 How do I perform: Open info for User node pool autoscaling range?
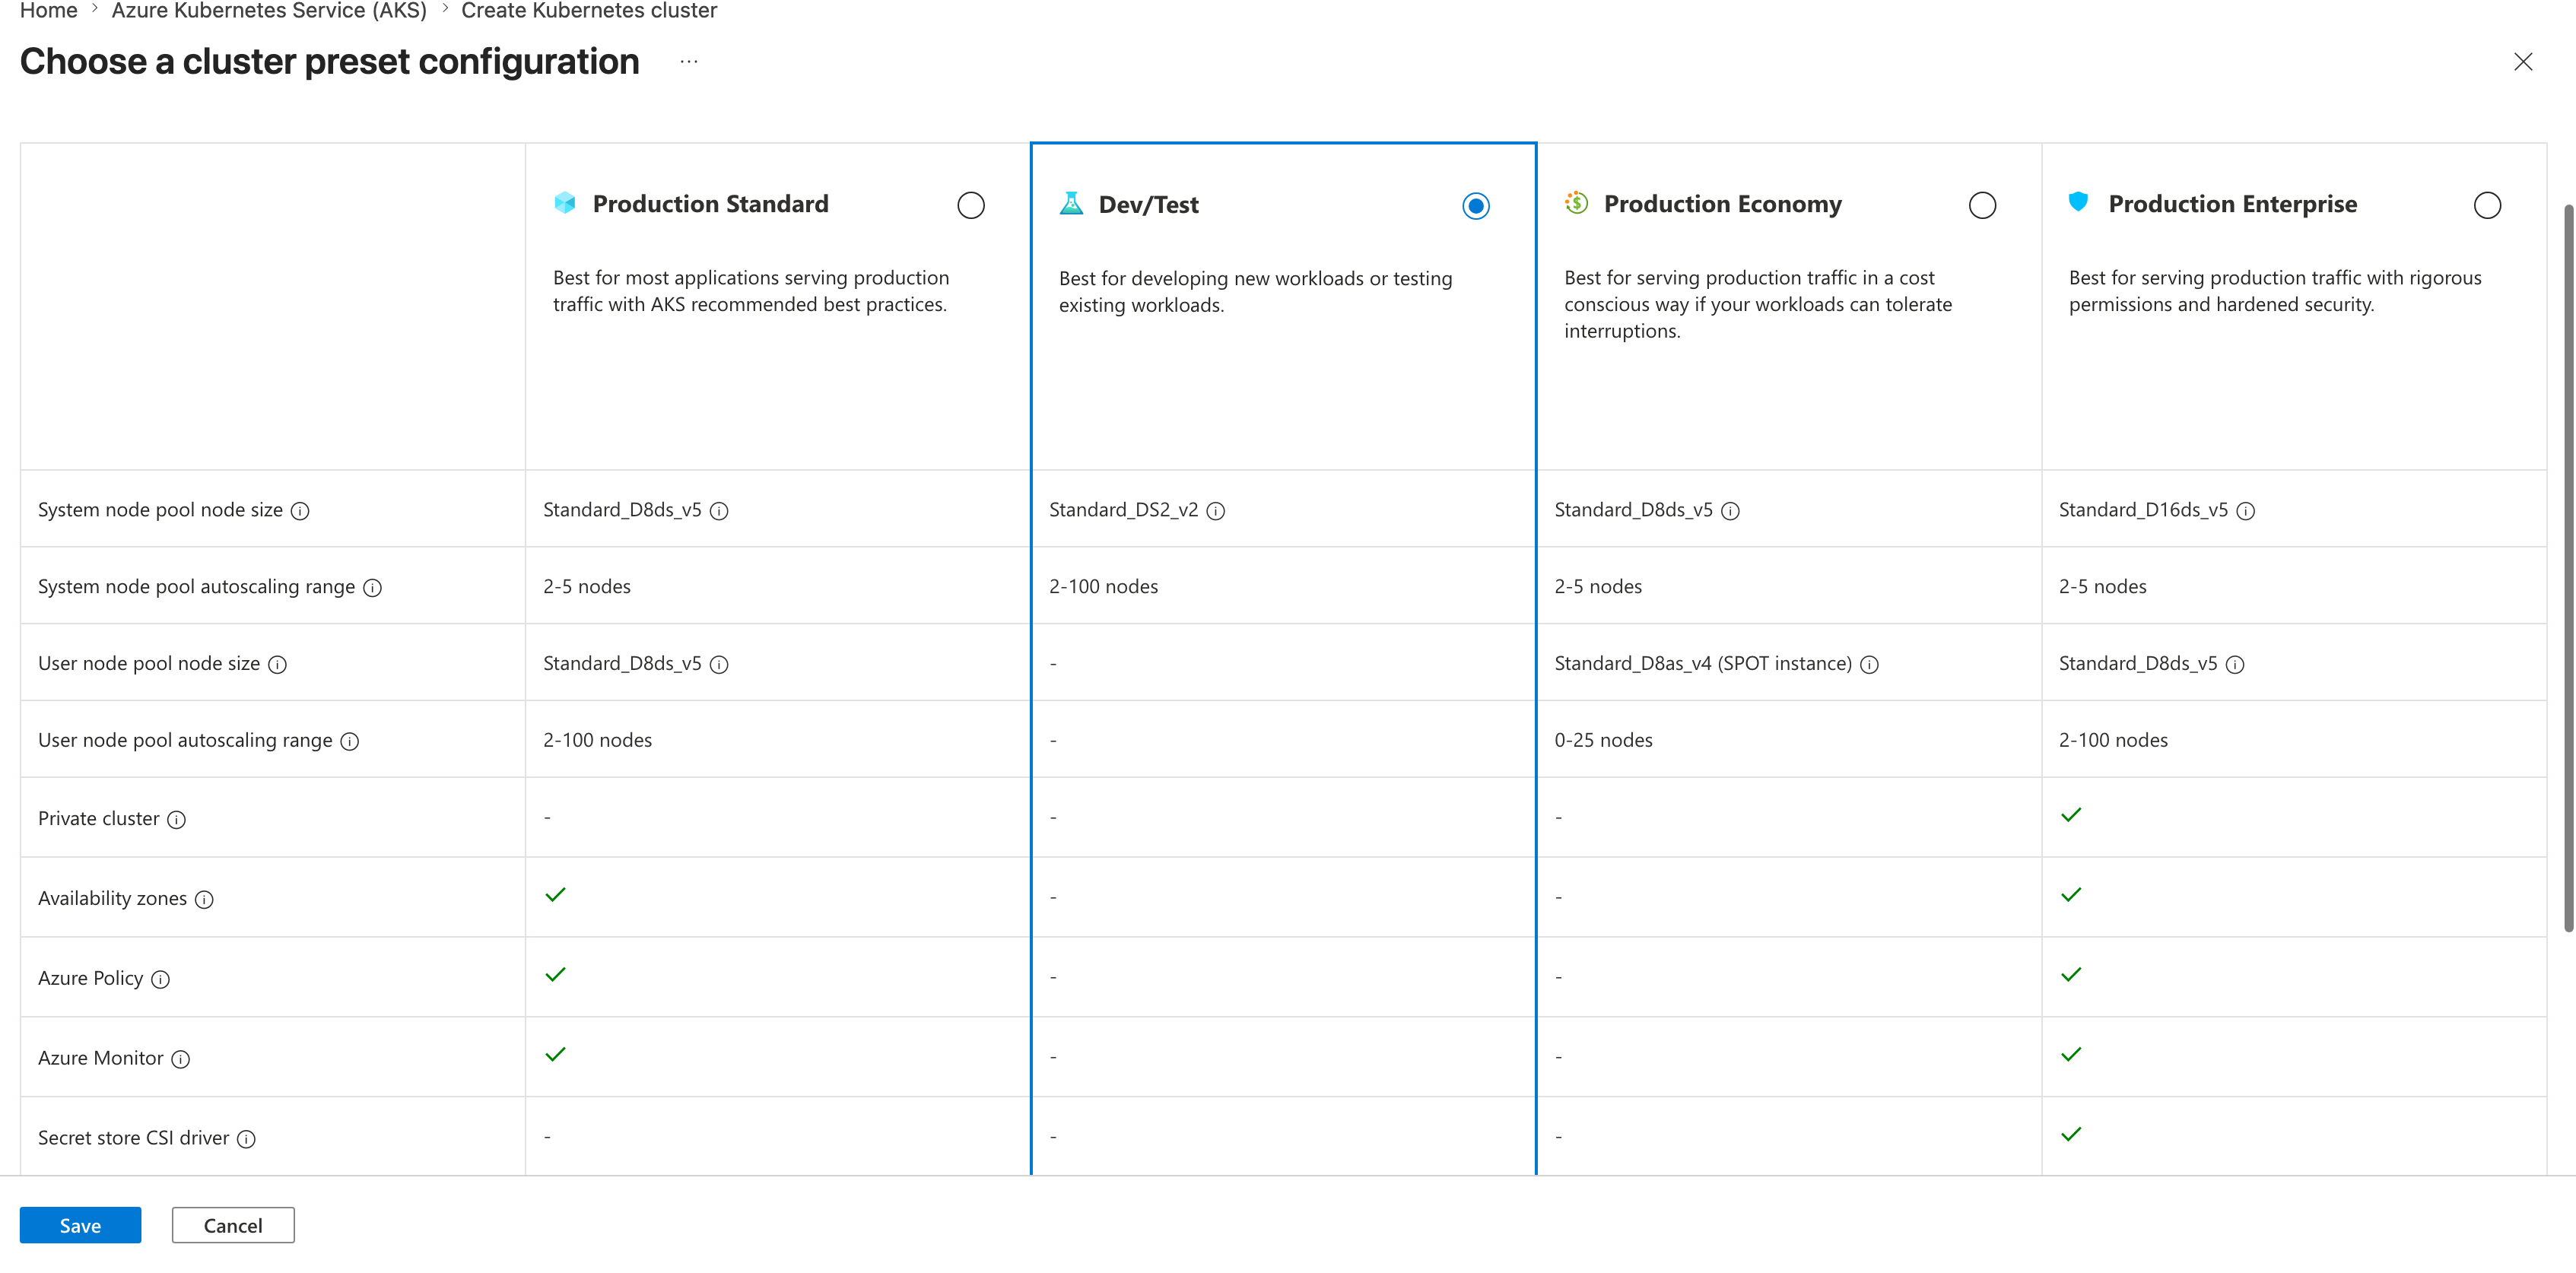click(x=349, y=742)
